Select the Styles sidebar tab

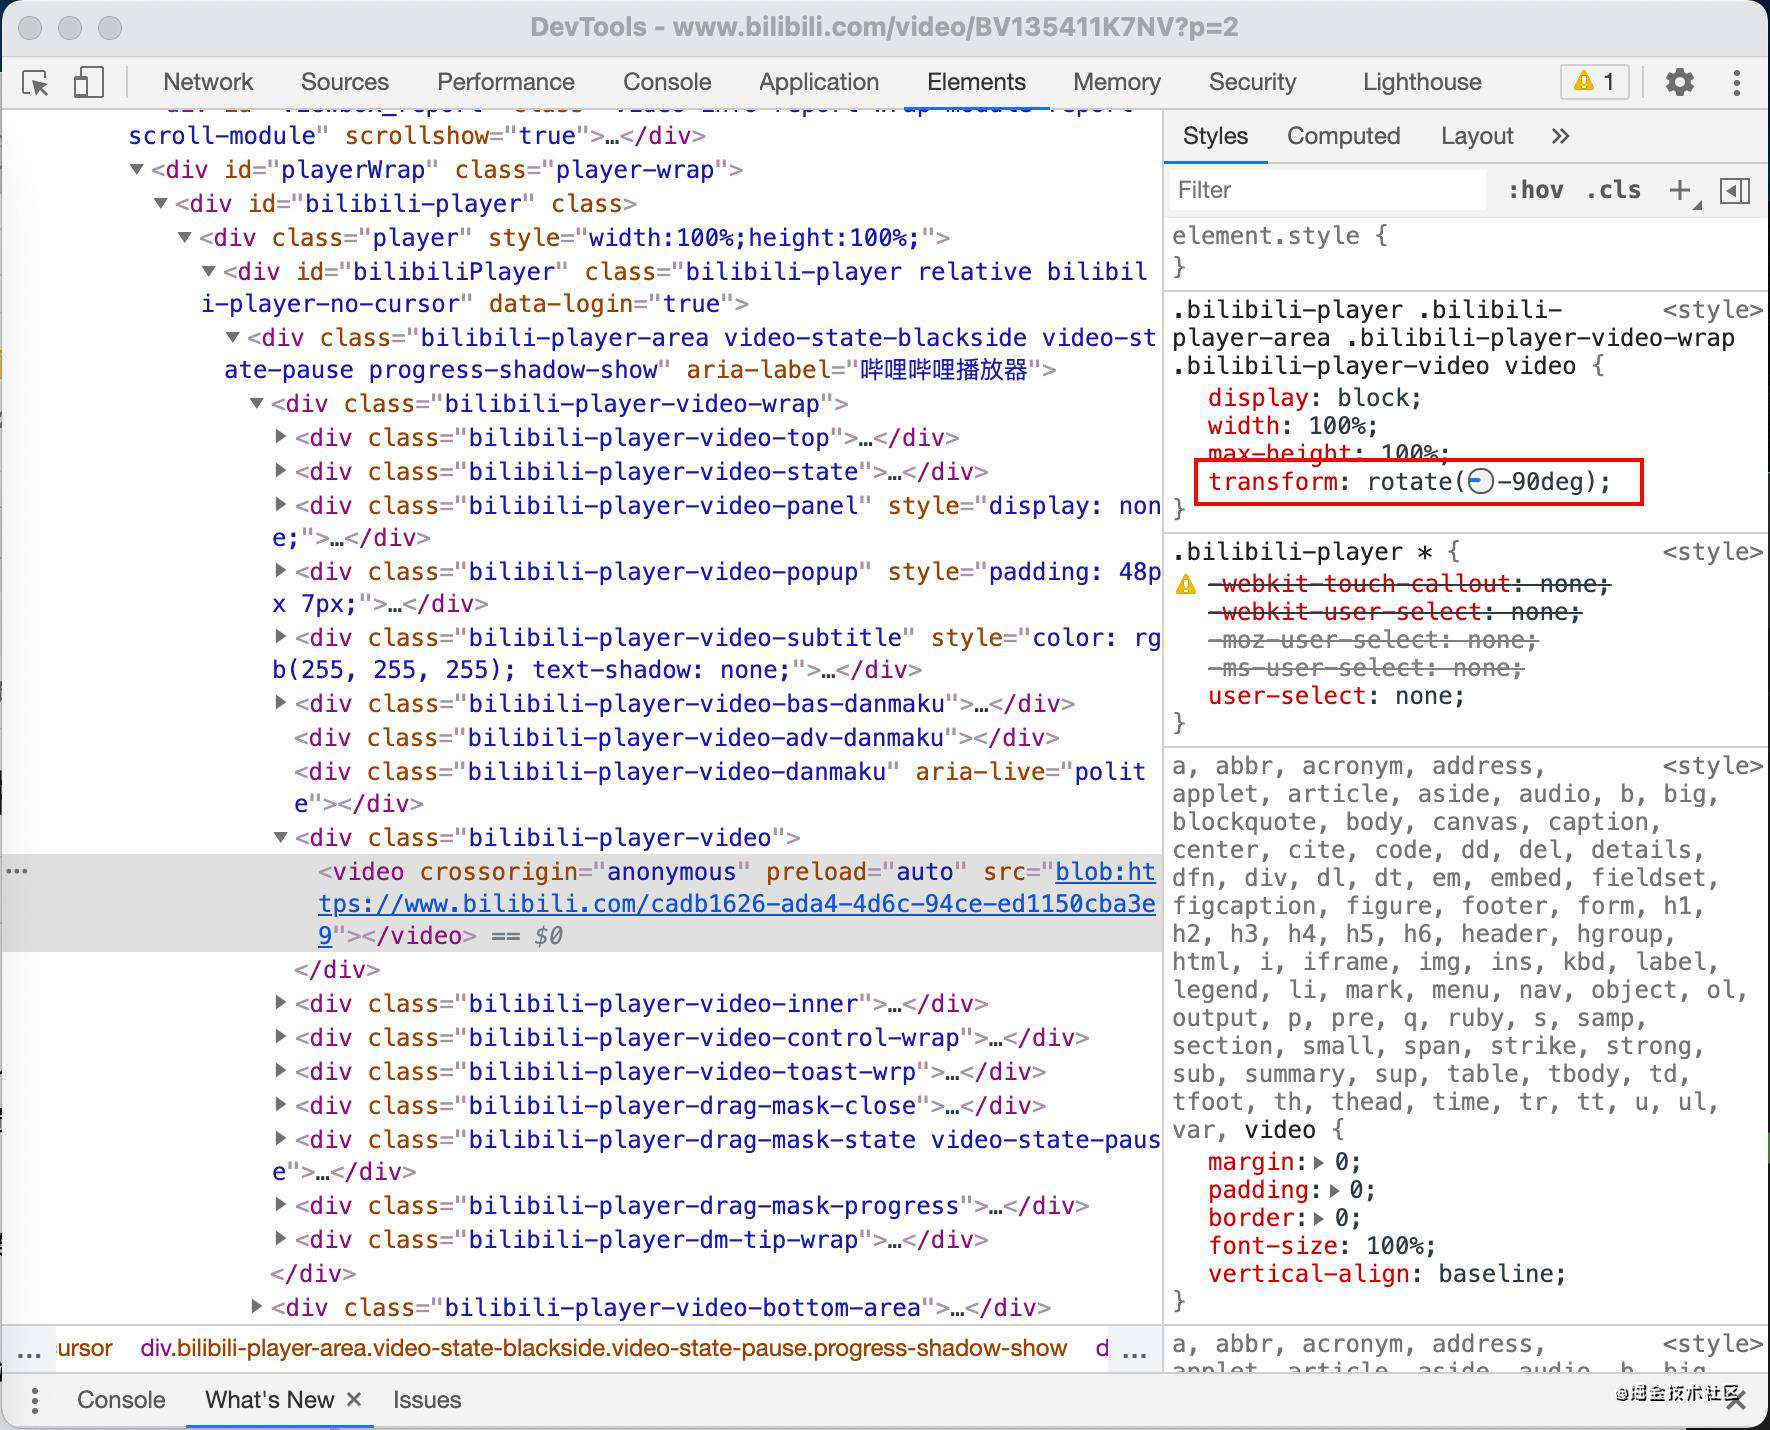[1215, 136]
